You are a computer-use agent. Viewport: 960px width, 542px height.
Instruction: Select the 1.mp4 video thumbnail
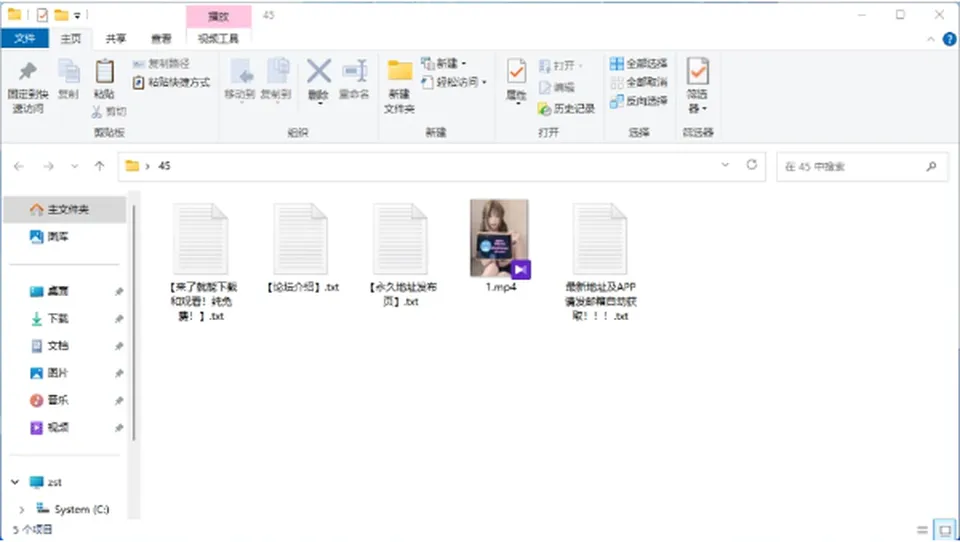pos(500,239)
